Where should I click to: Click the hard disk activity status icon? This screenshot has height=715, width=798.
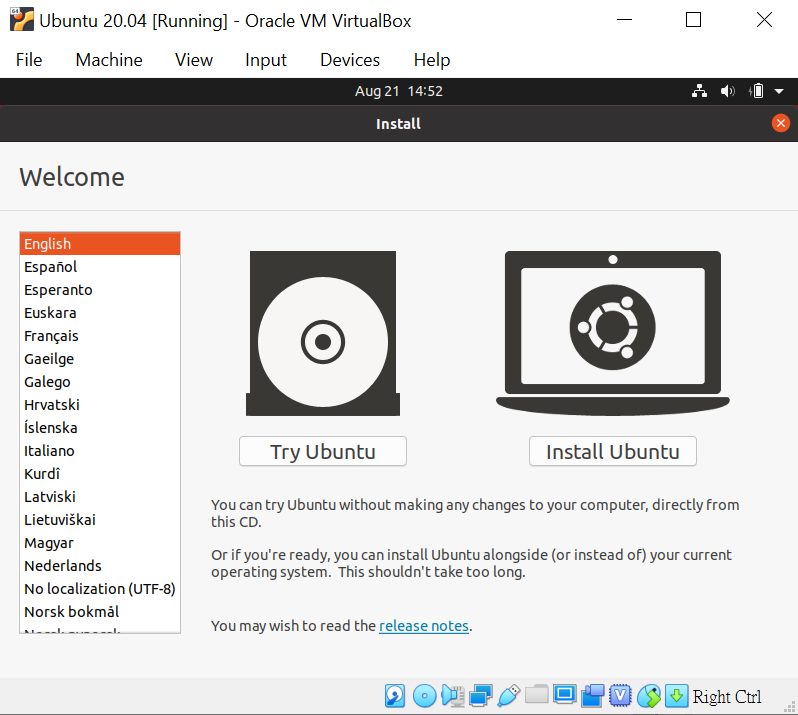coord(395,696)
